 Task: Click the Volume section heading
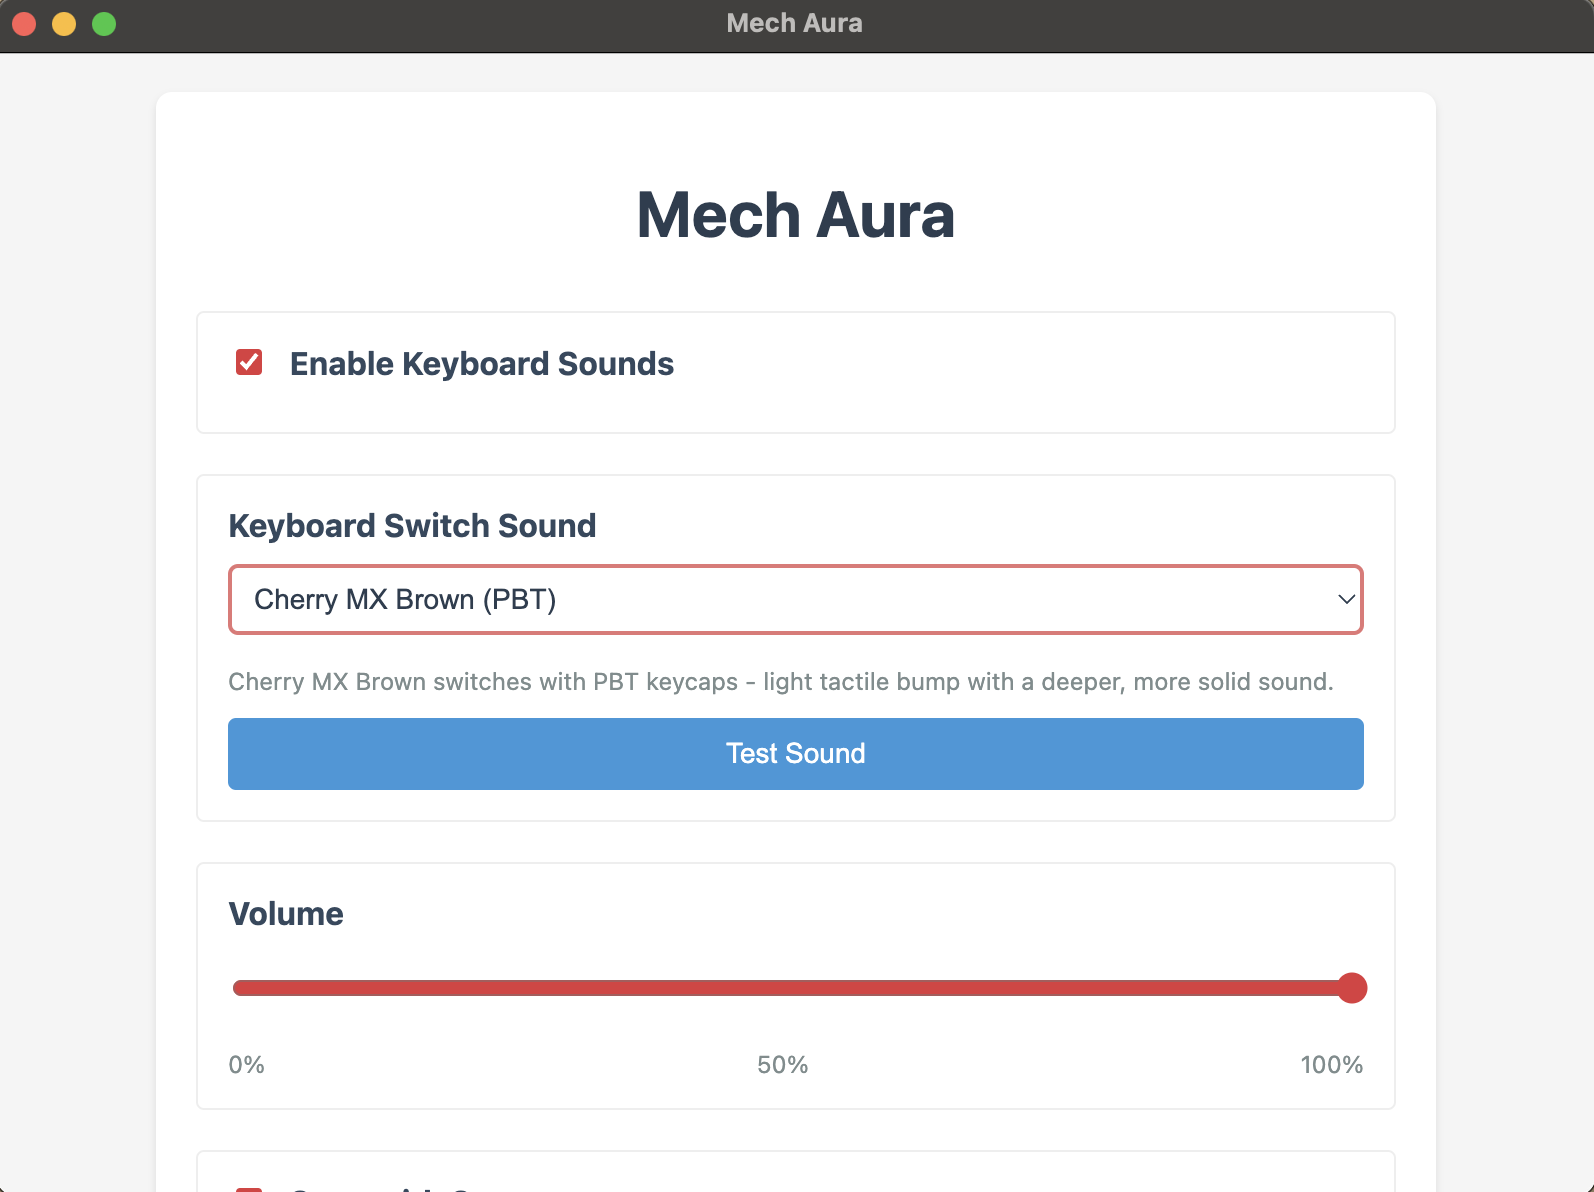(x=286, y=914)
